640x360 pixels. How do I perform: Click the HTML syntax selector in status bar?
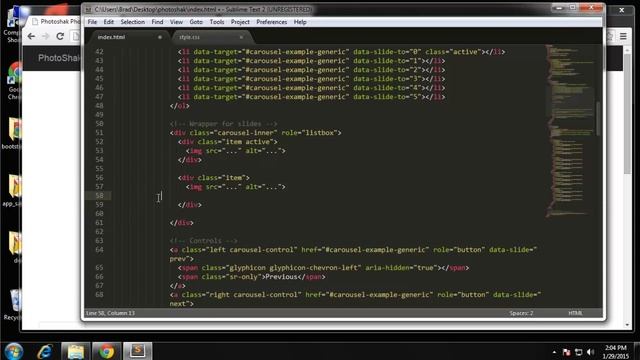coord(576,313)
